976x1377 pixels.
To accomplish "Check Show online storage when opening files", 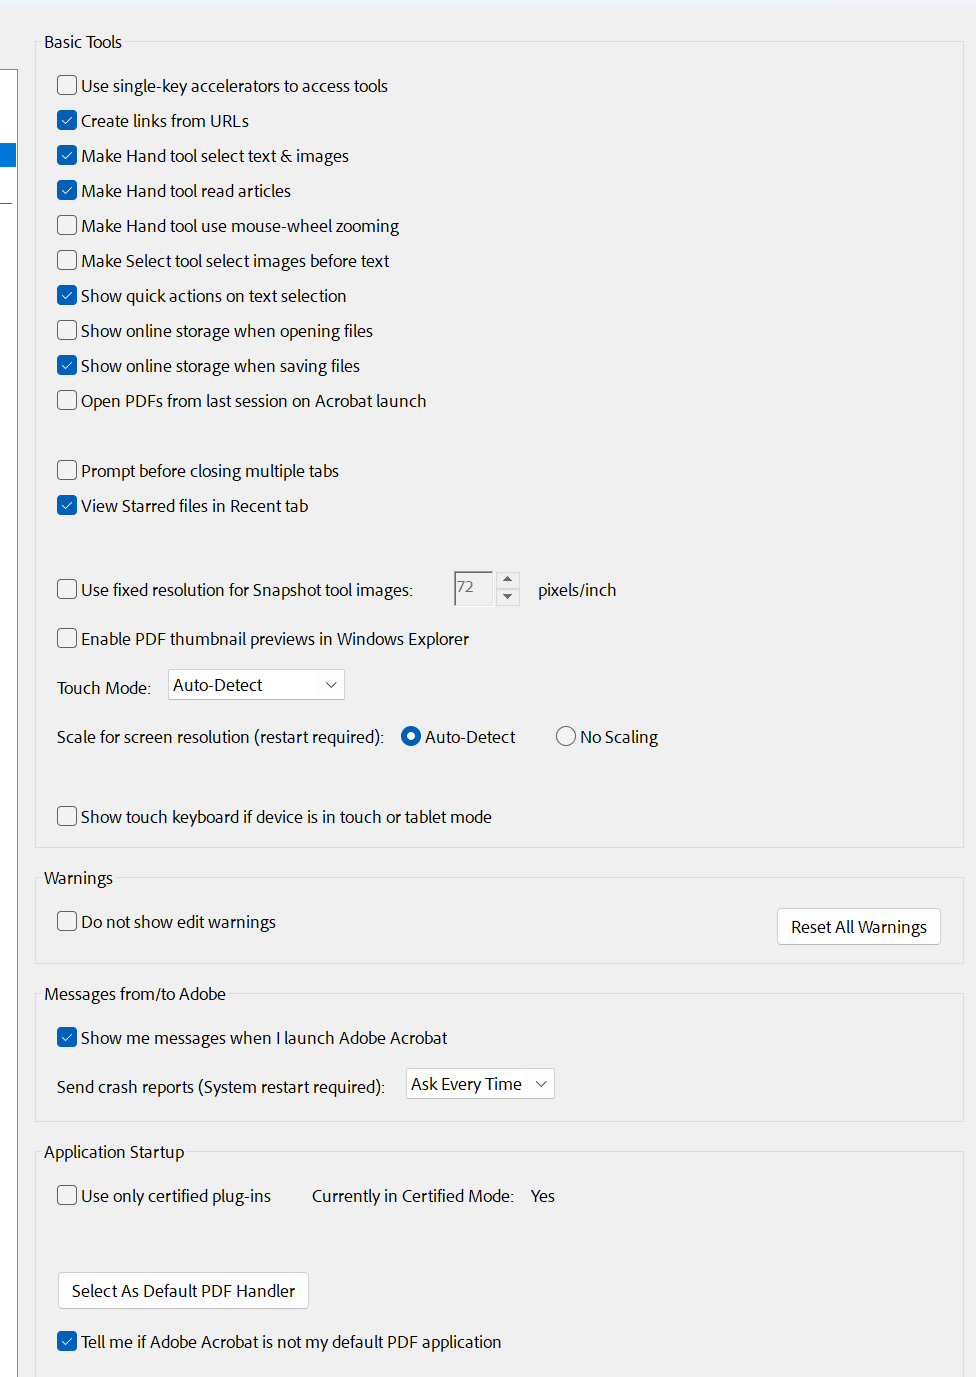I will [67, 330].
